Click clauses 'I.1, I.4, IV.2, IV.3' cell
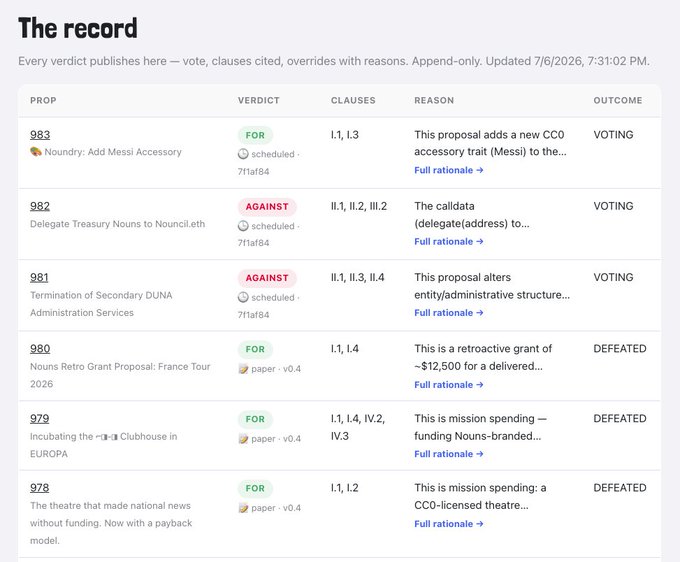Screen dimensions: 680x562 pyautogui.click(x=358, y=427)
